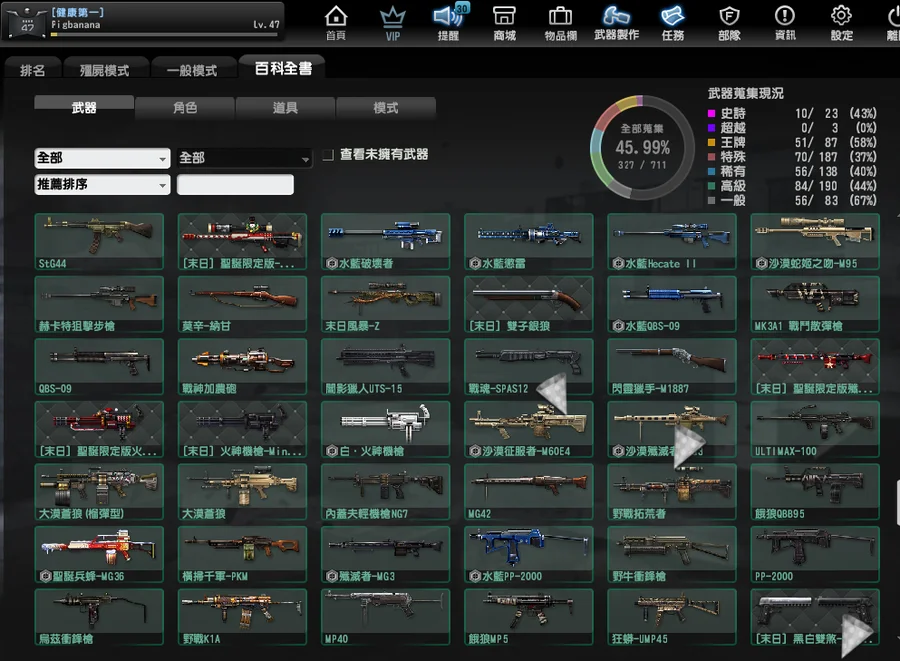
Task: Select the QBS-09 weapon card
Action: click(99, 367)
